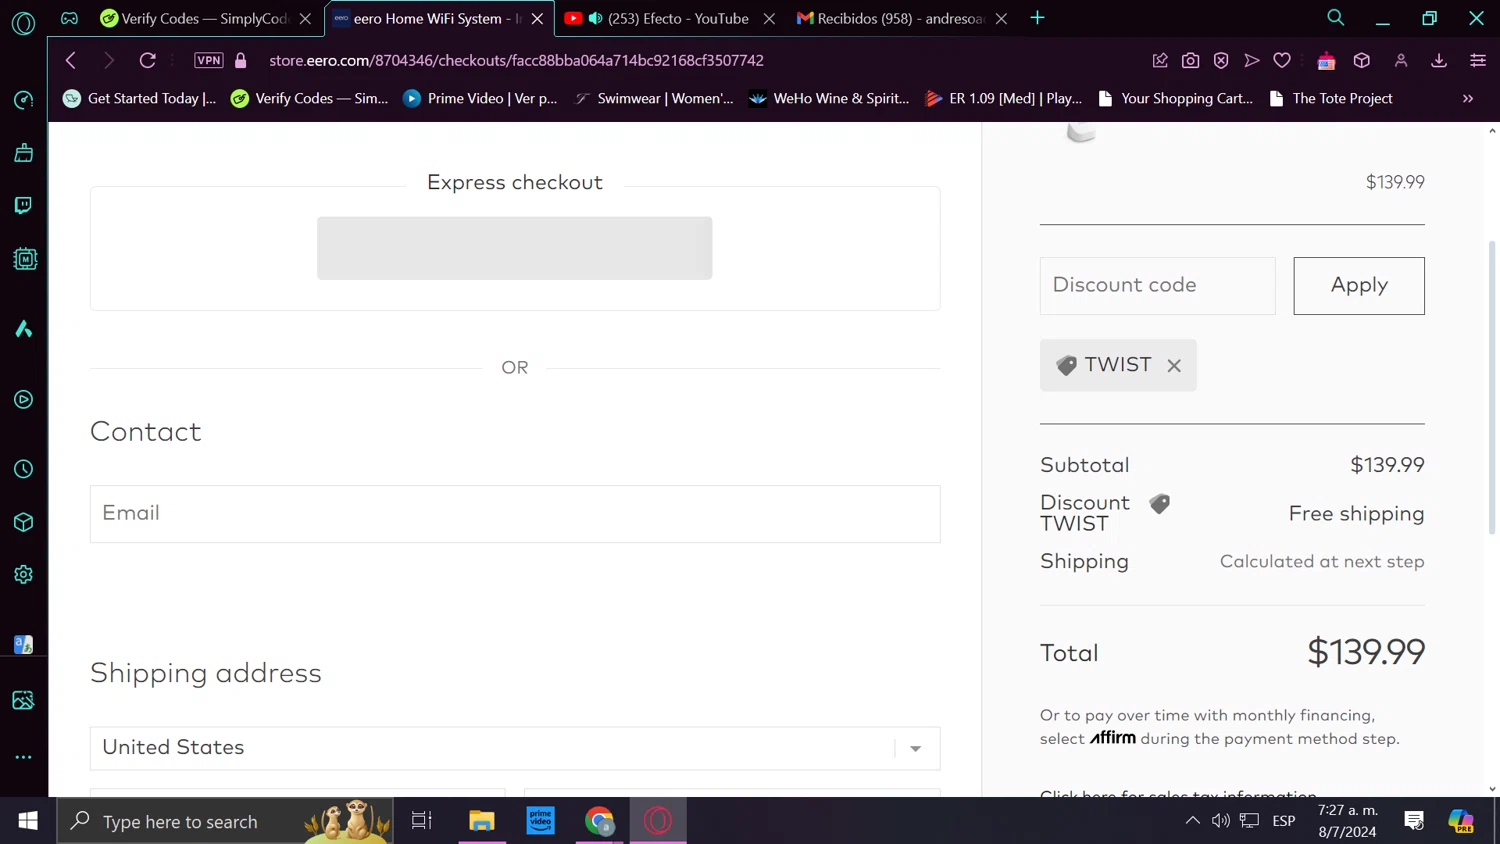
Task: Open translate app sidebar icon
Action: (23, 645)
